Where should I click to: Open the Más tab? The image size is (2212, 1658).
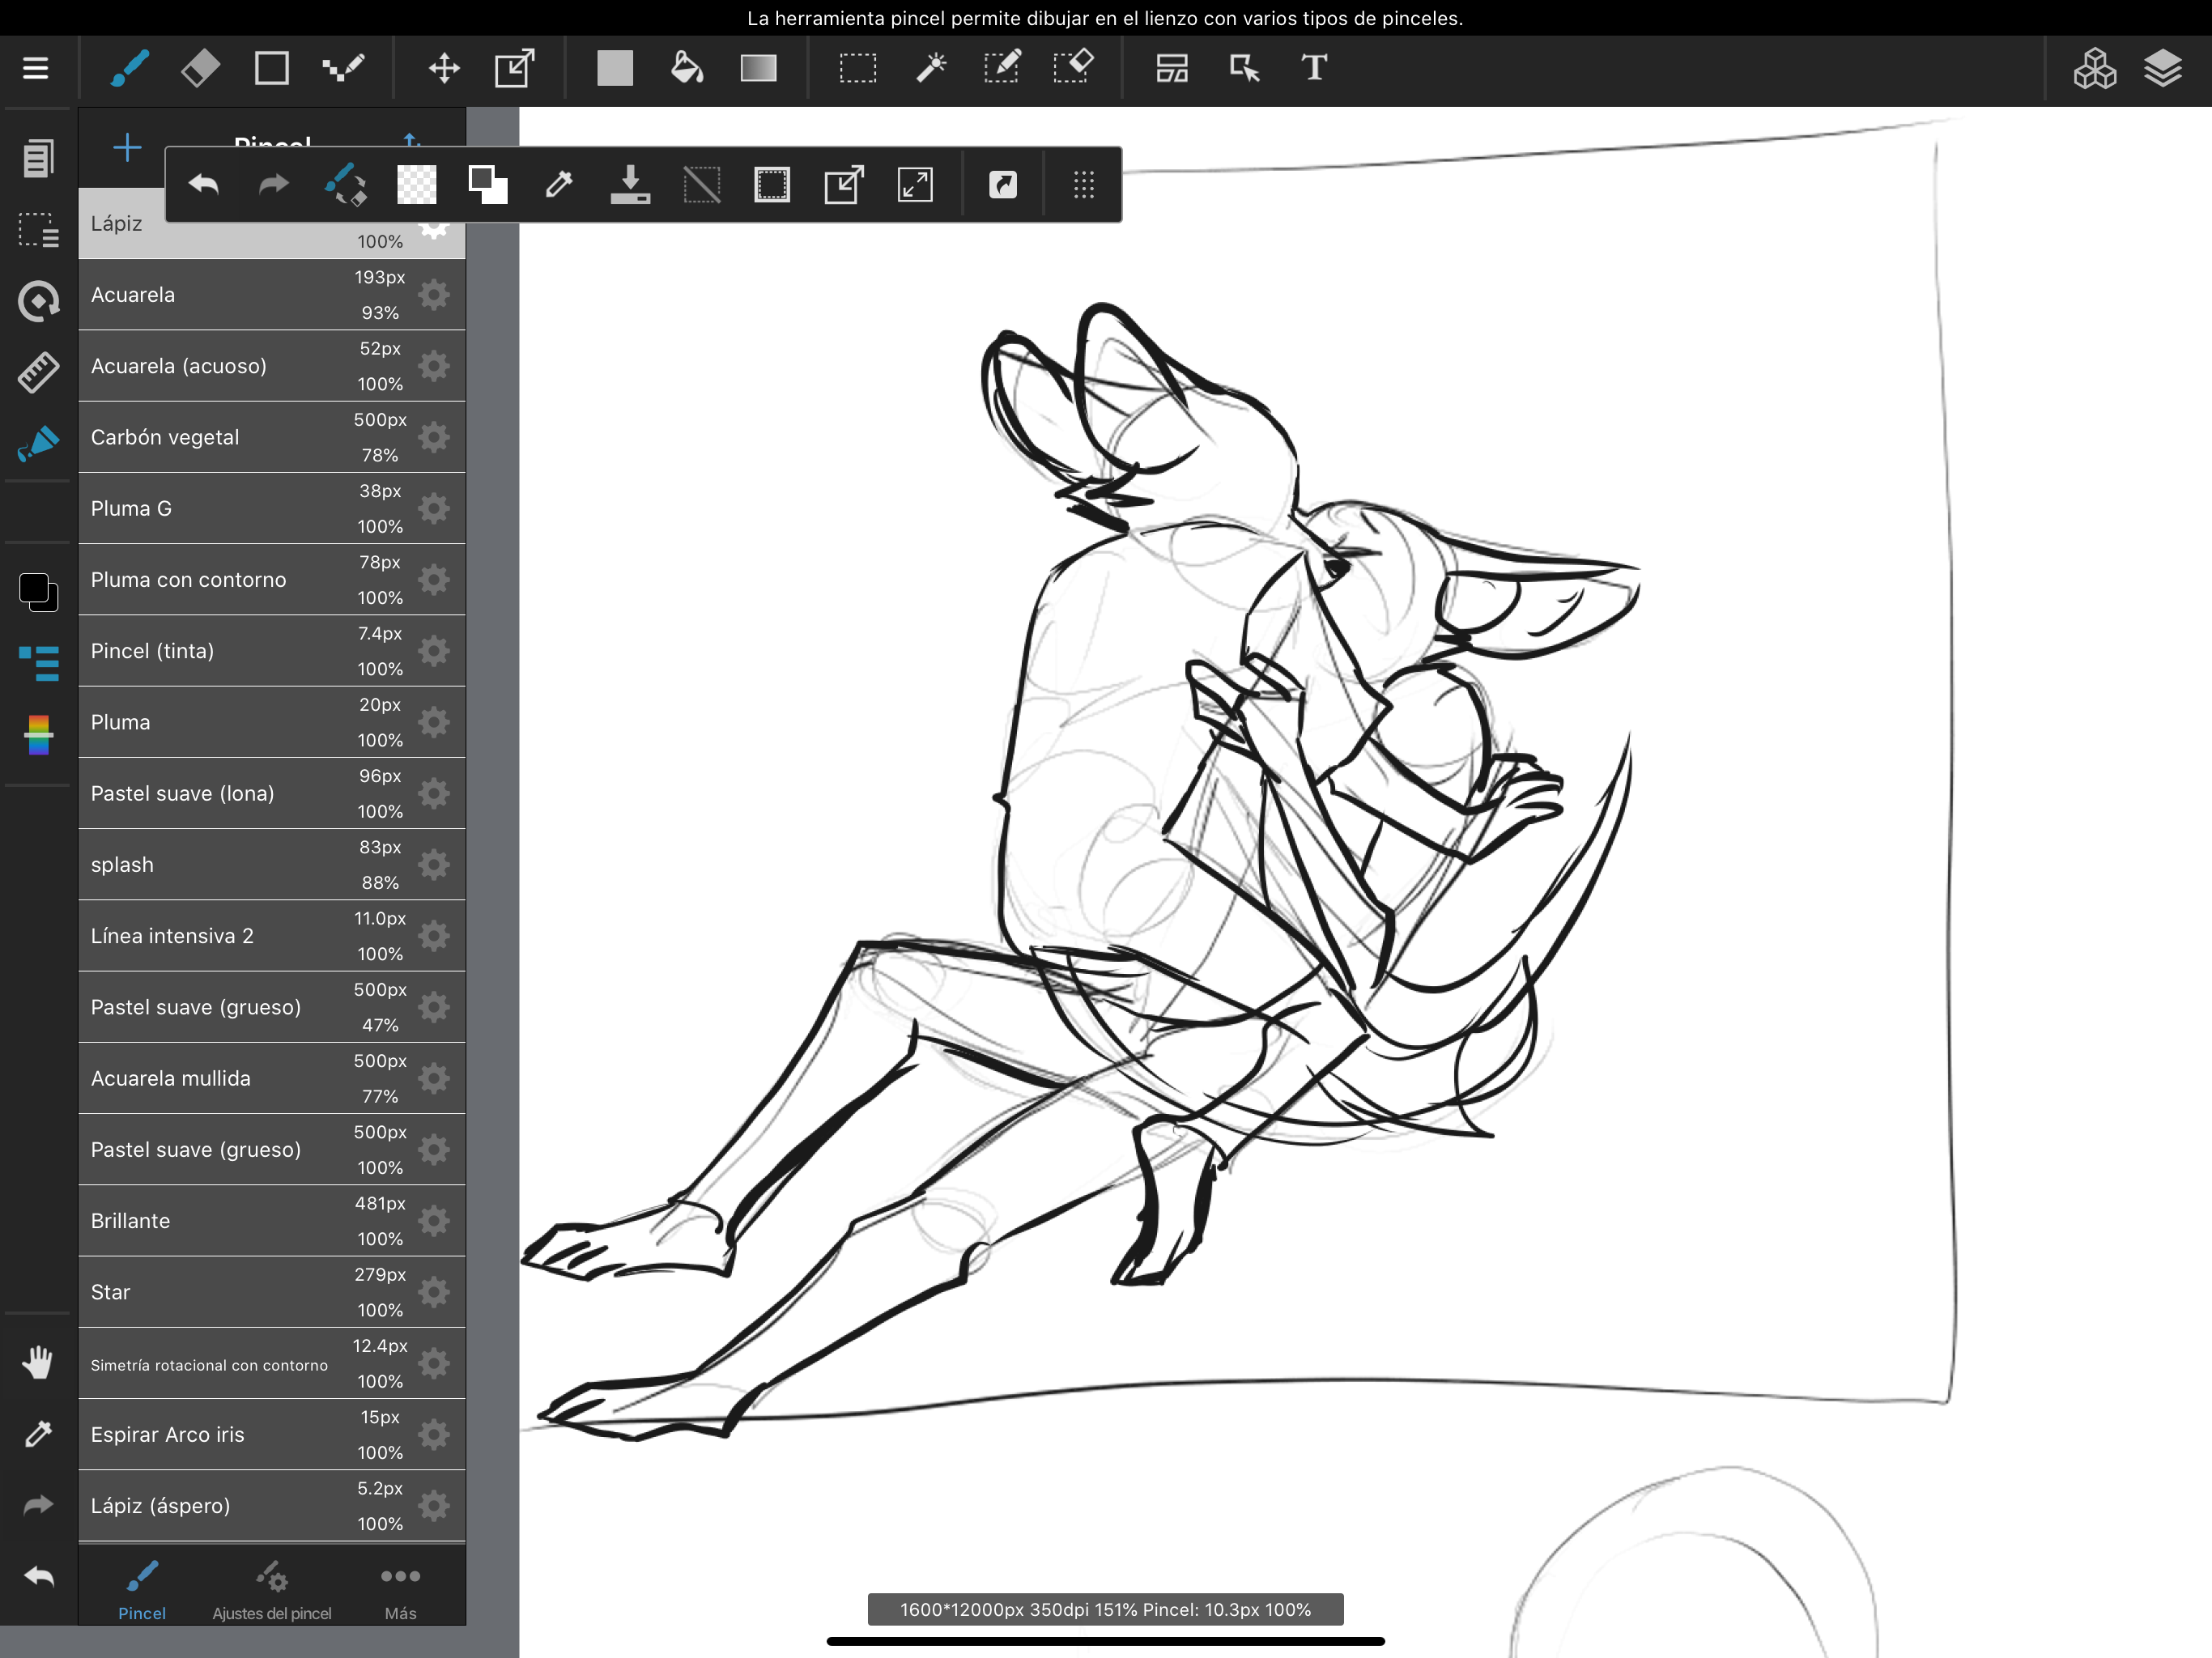pos(400,1590)
